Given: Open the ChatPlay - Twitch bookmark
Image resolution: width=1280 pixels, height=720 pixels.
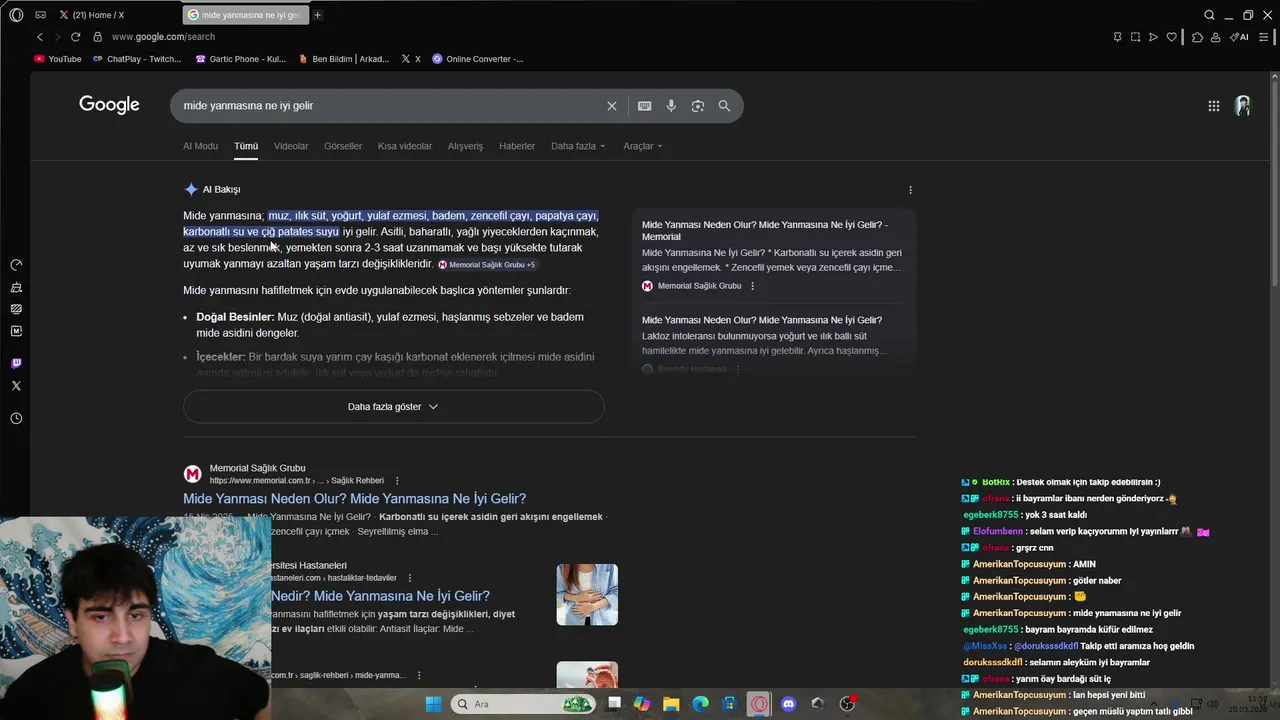Looking at the screenshot, I should pyautogui.click(x=137, y=59).
